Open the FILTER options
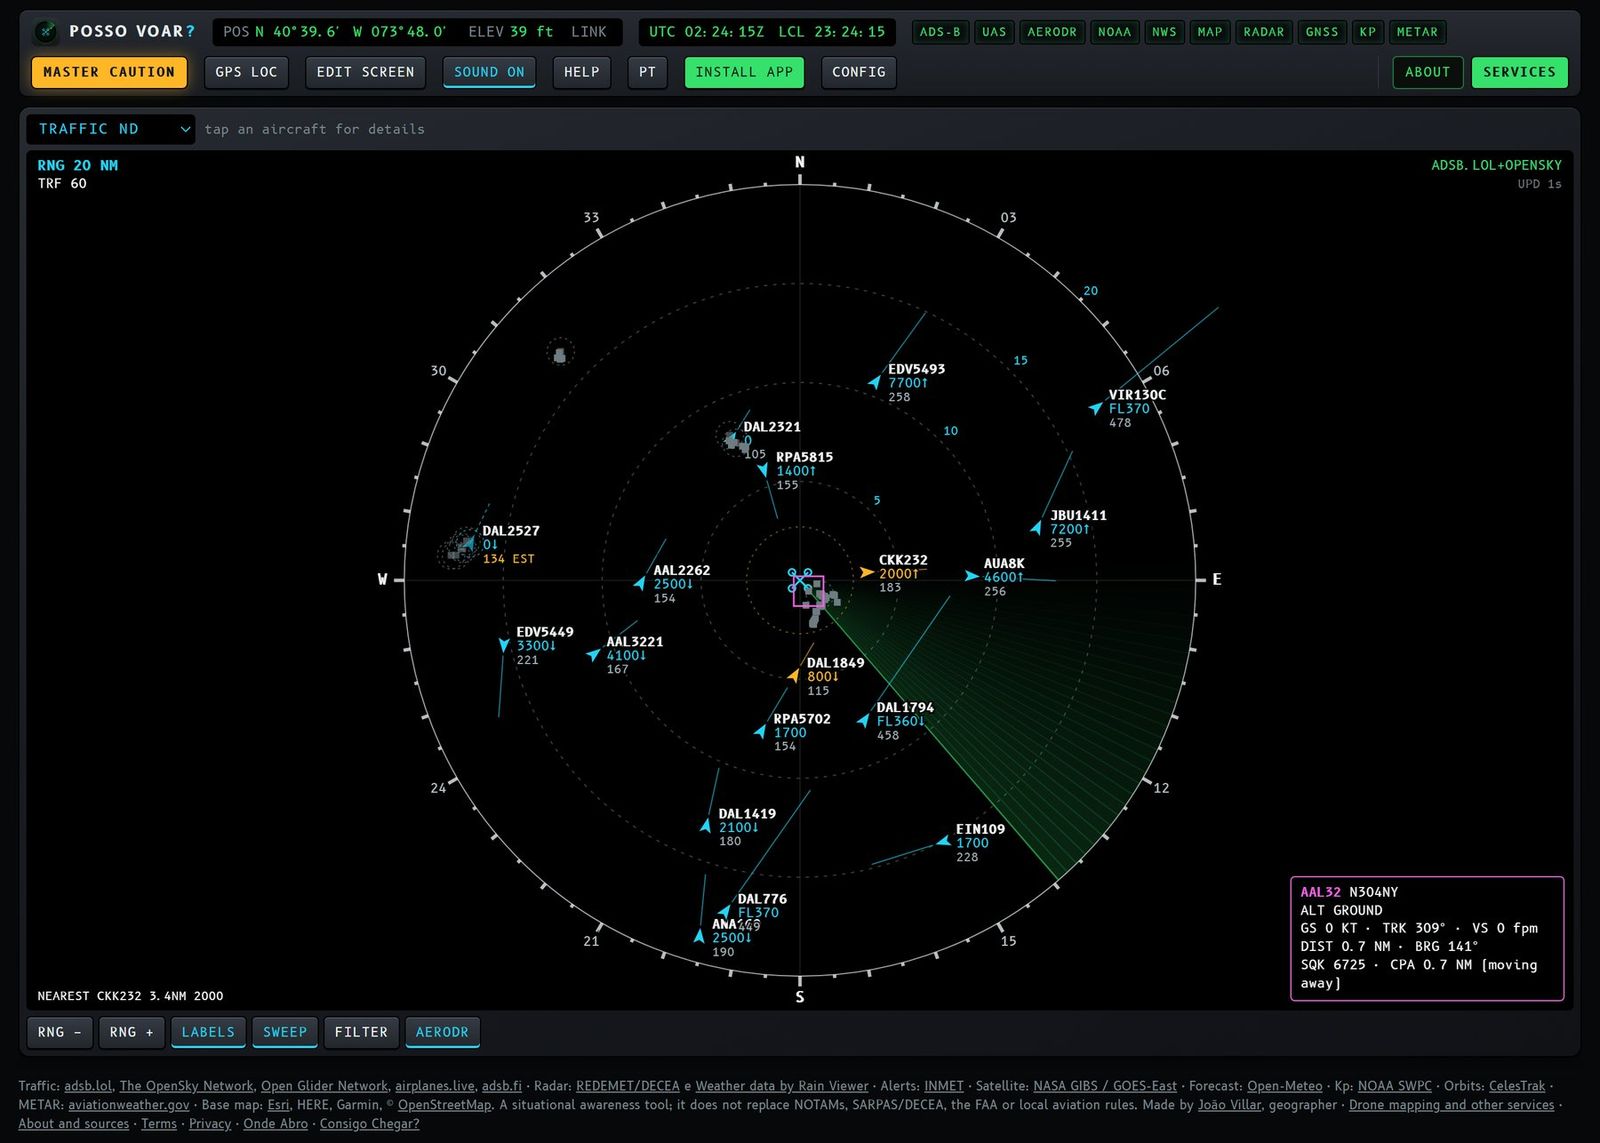 (x=361, y=1032)
